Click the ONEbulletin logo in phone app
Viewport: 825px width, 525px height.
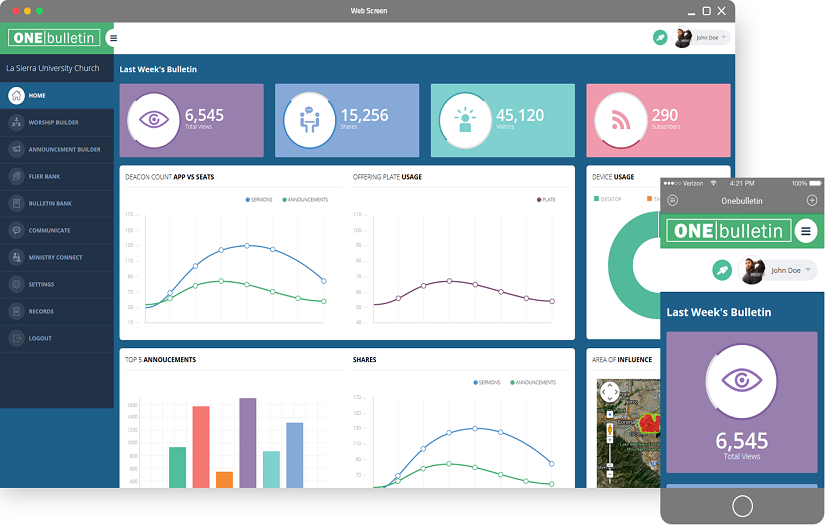(x=729, y=231)
